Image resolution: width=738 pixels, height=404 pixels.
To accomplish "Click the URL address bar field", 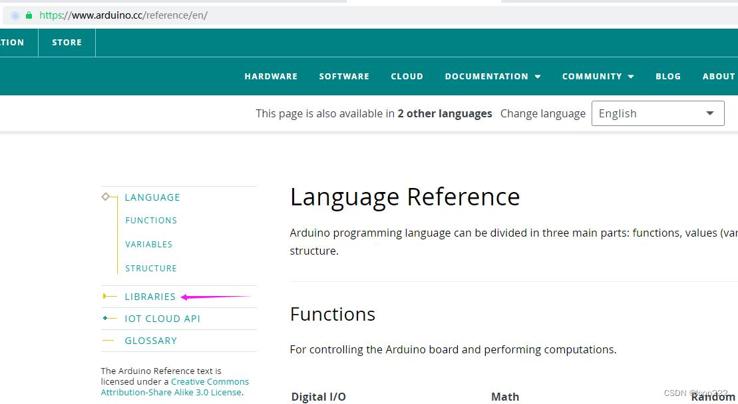I will click(x=371, y=15).
